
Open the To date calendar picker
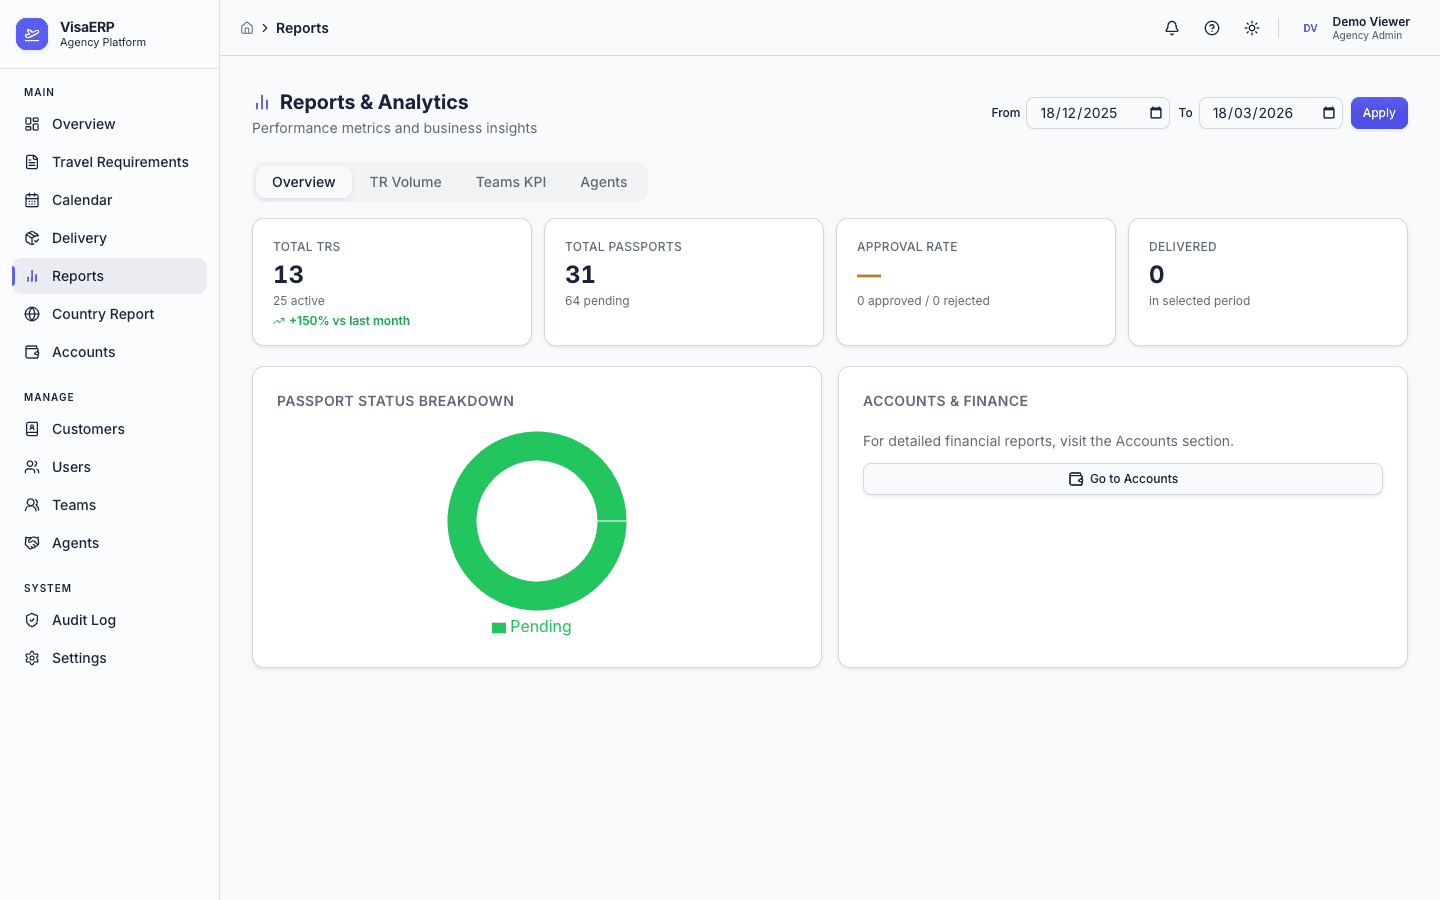pyautogui.click(x=1329, y=113)
